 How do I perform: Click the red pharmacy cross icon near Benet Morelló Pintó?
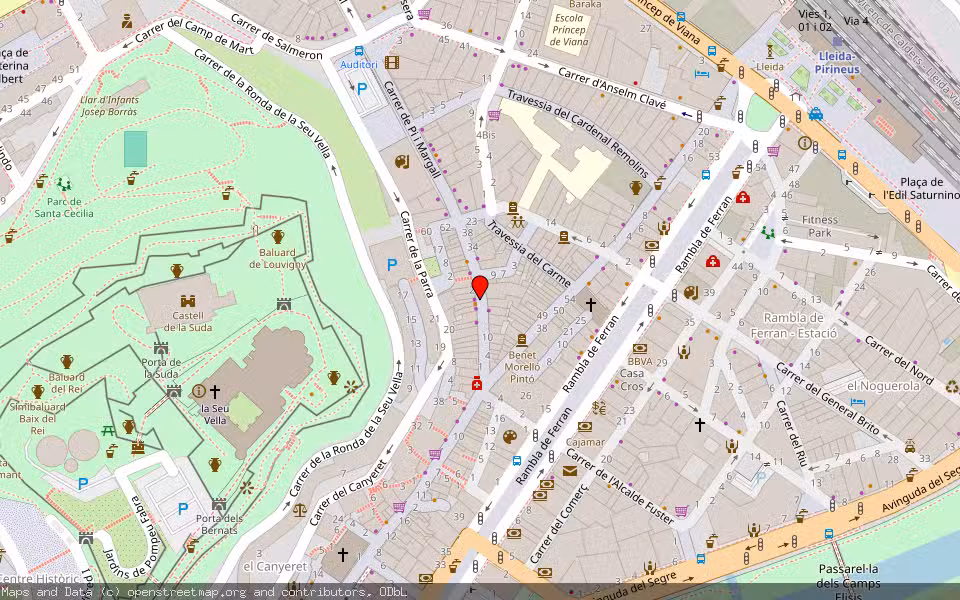(477, 384)
